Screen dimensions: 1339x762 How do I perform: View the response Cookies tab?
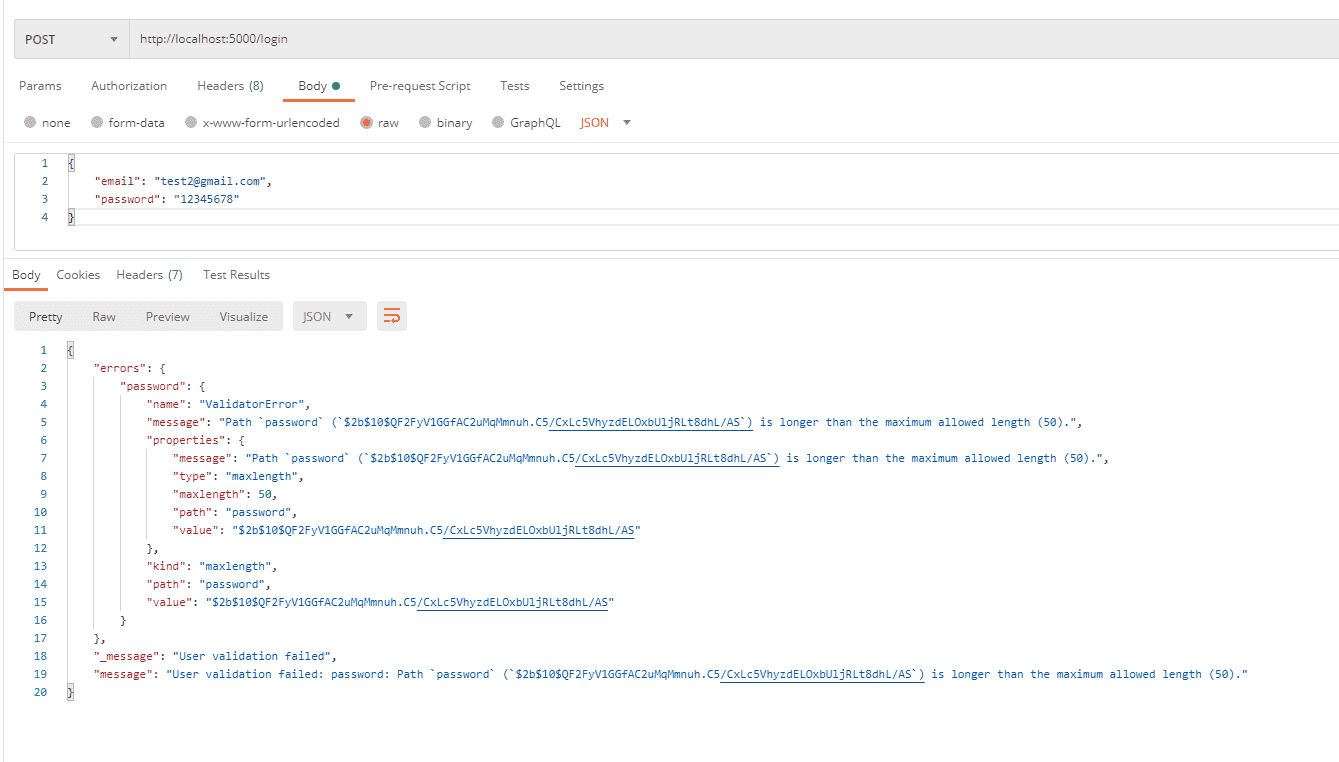(x=78, y=275)
